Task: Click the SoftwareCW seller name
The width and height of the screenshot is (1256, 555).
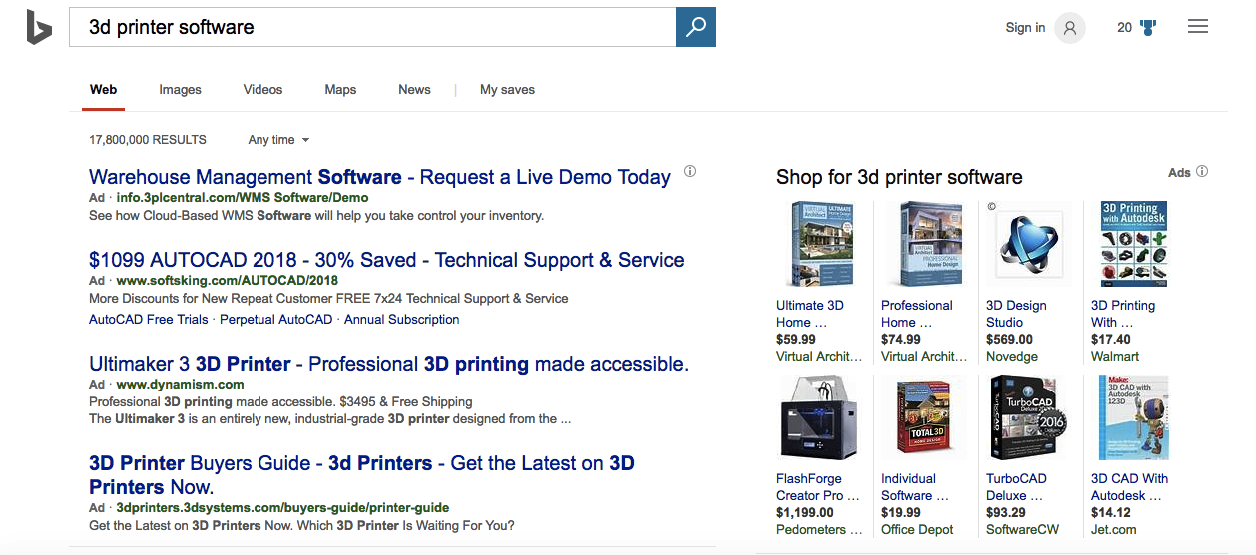Action: [1022, 530]
